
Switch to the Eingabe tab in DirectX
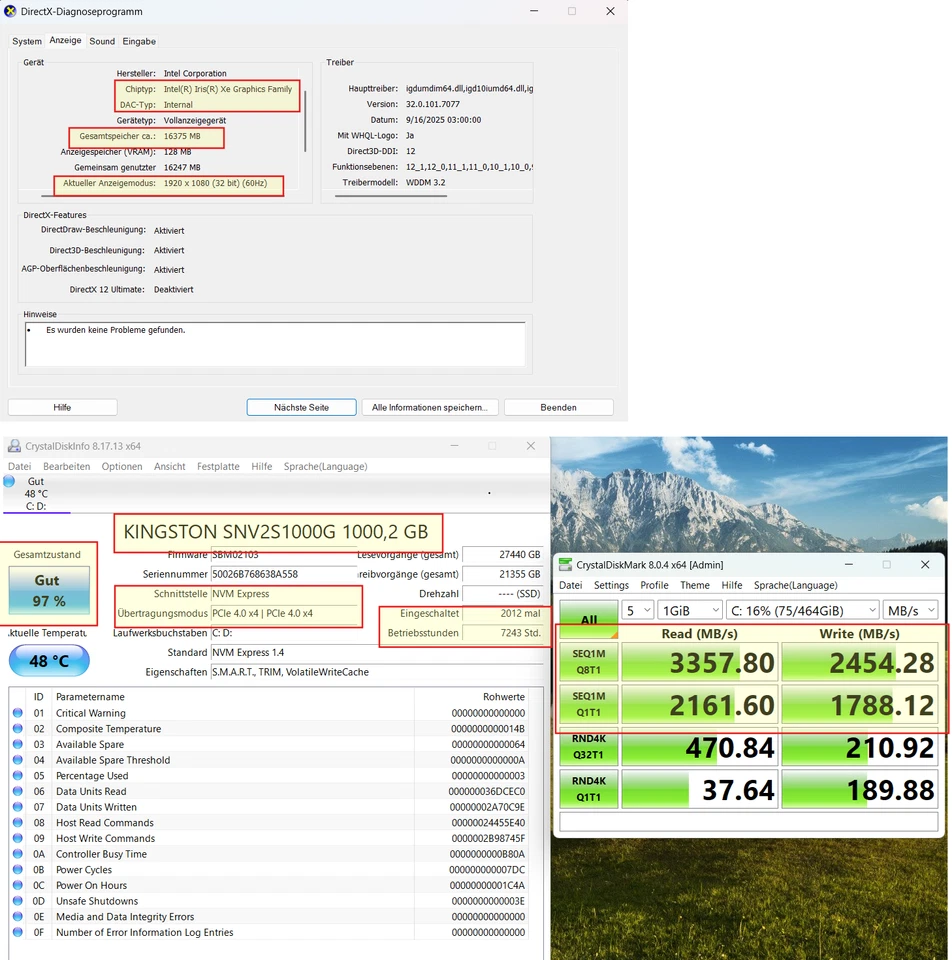pos(139,41)
